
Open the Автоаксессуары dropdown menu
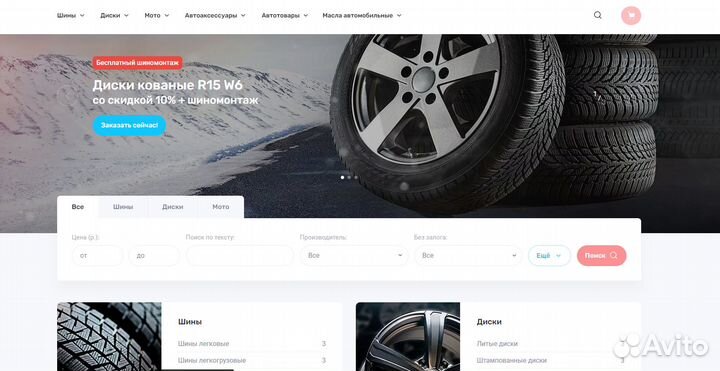(x=215, y=15)
